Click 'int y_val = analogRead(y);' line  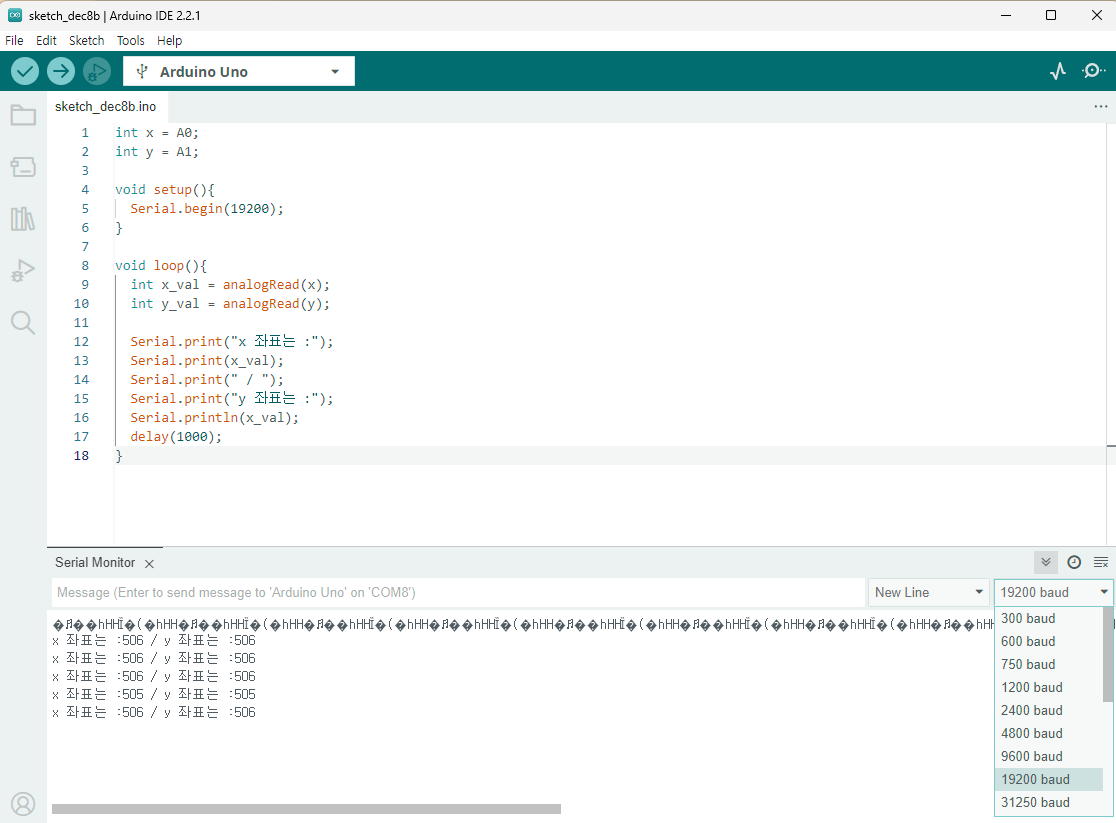[x=230, y=304]
